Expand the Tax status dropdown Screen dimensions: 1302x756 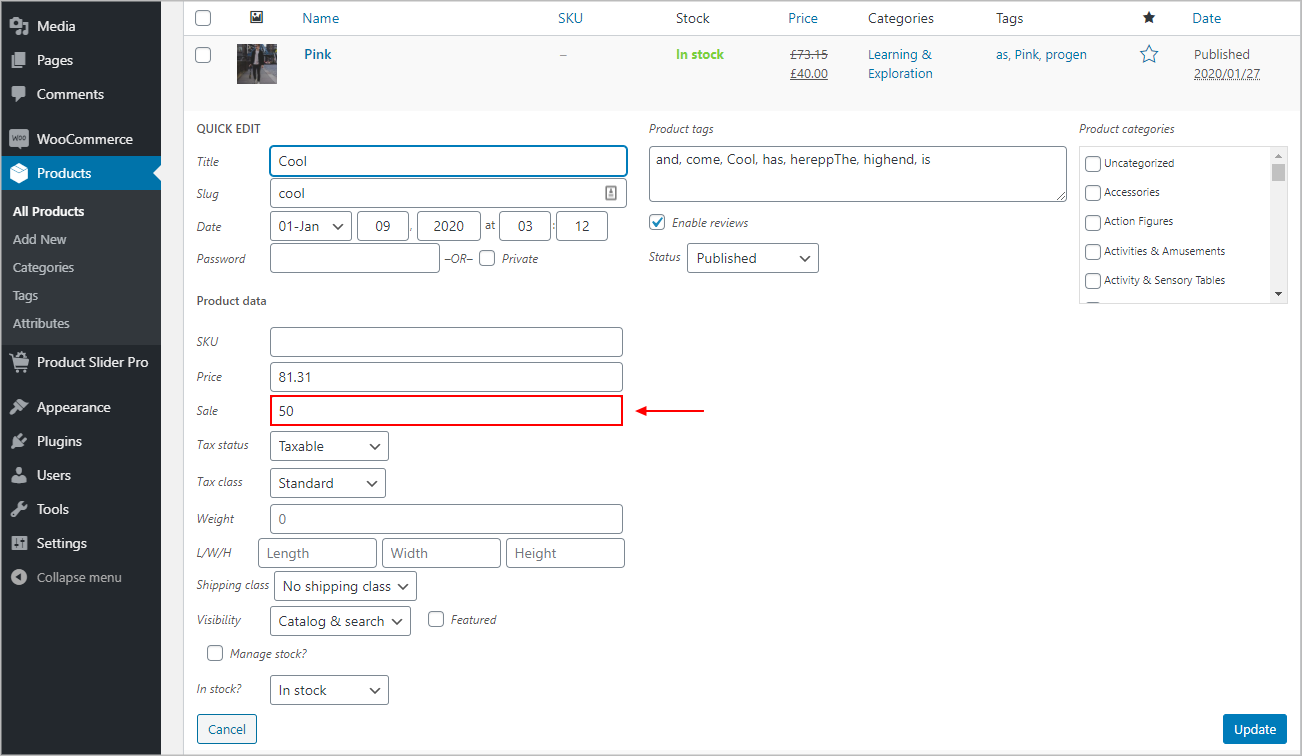click(329, 446)
